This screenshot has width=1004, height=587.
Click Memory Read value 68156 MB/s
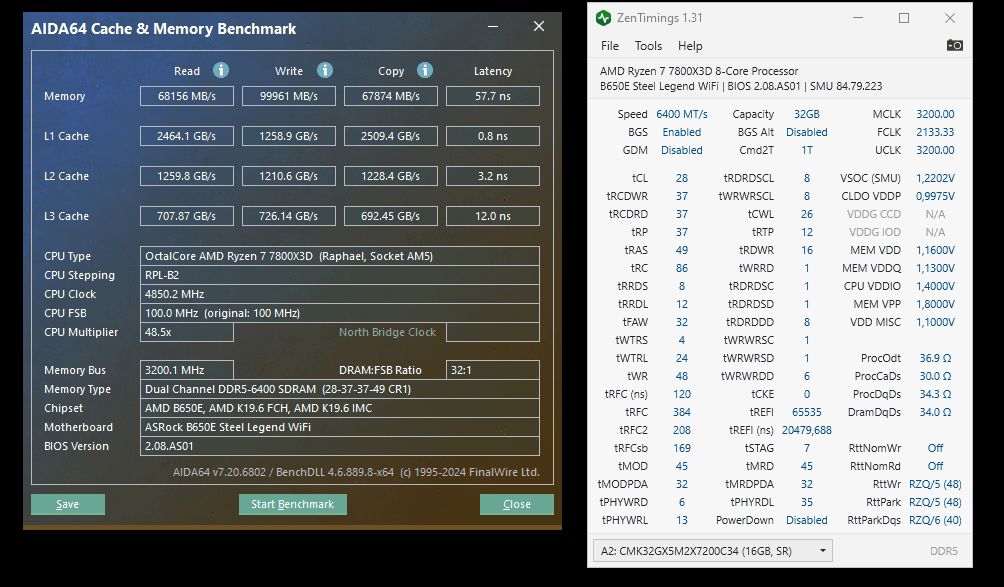(187, 96)
